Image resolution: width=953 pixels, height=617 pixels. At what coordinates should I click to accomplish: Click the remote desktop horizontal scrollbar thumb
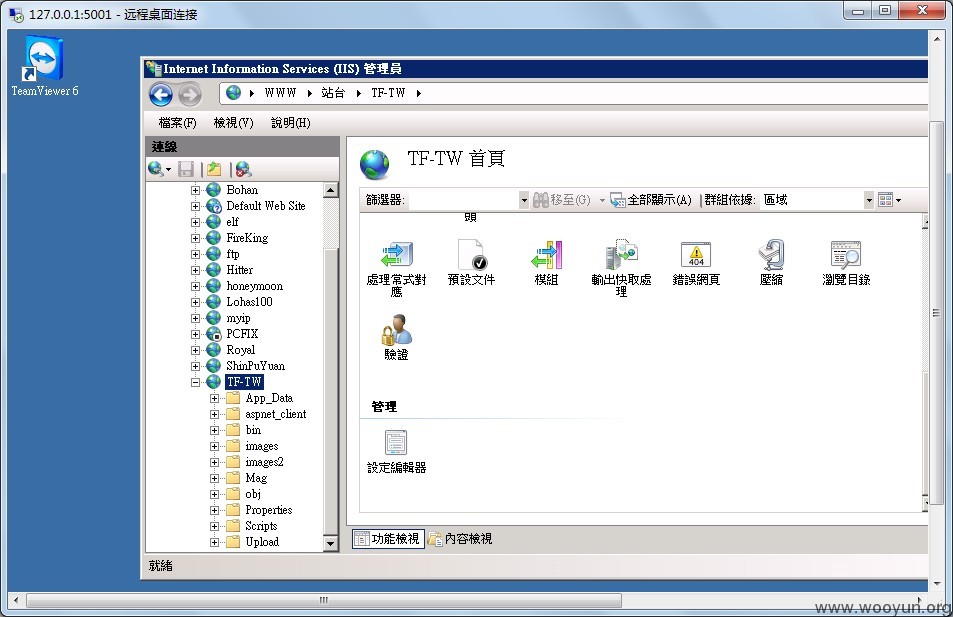pyautogui.click(x=324, y=601)
